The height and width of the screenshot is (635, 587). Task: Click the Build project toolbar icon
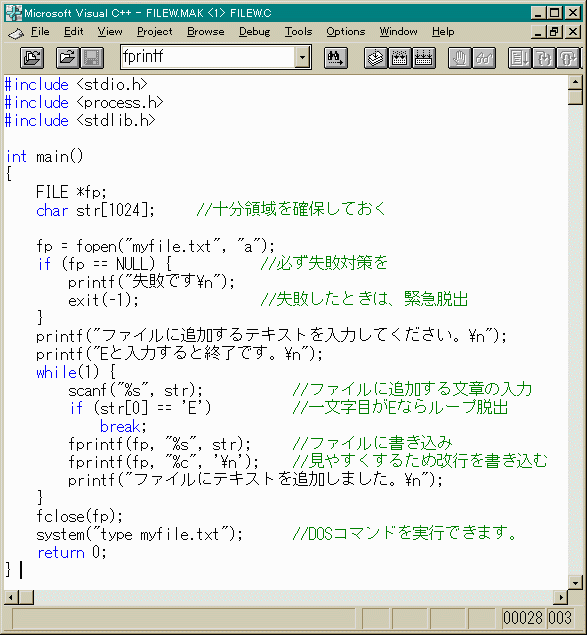pos(399,58)
